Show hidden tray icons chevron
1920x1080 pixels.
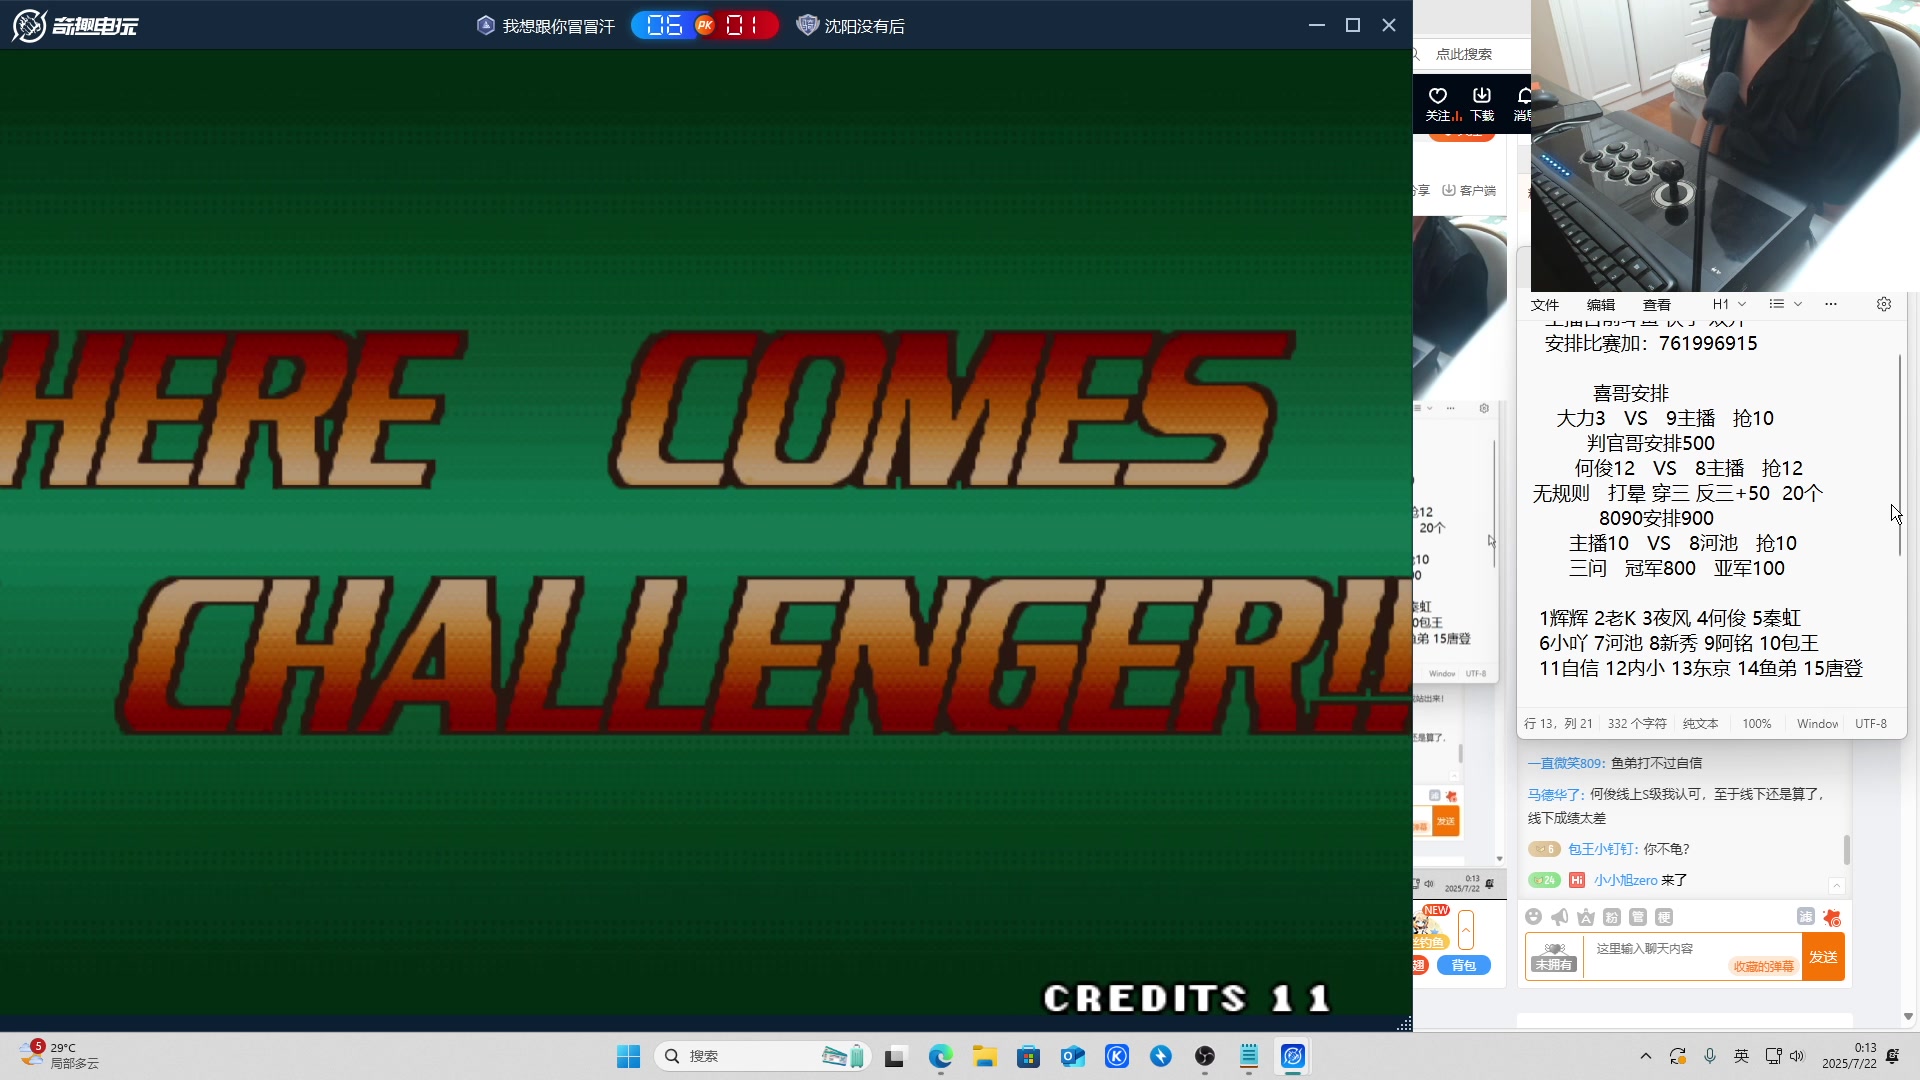tap(1646, 1056)
